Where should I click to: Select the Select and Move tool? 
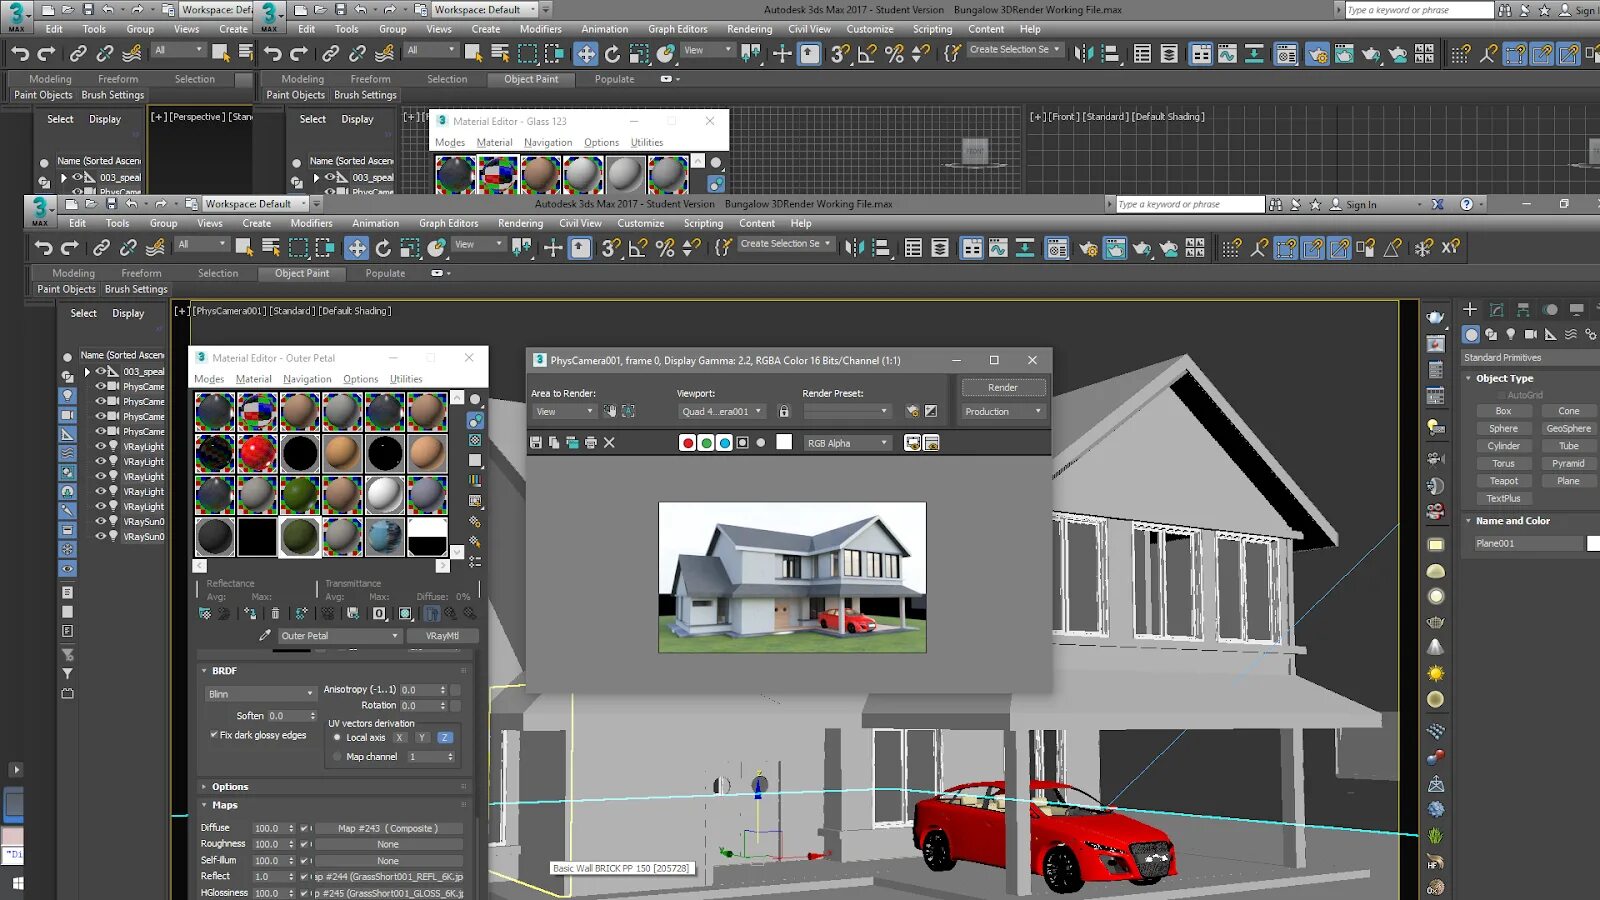point(356,247)
